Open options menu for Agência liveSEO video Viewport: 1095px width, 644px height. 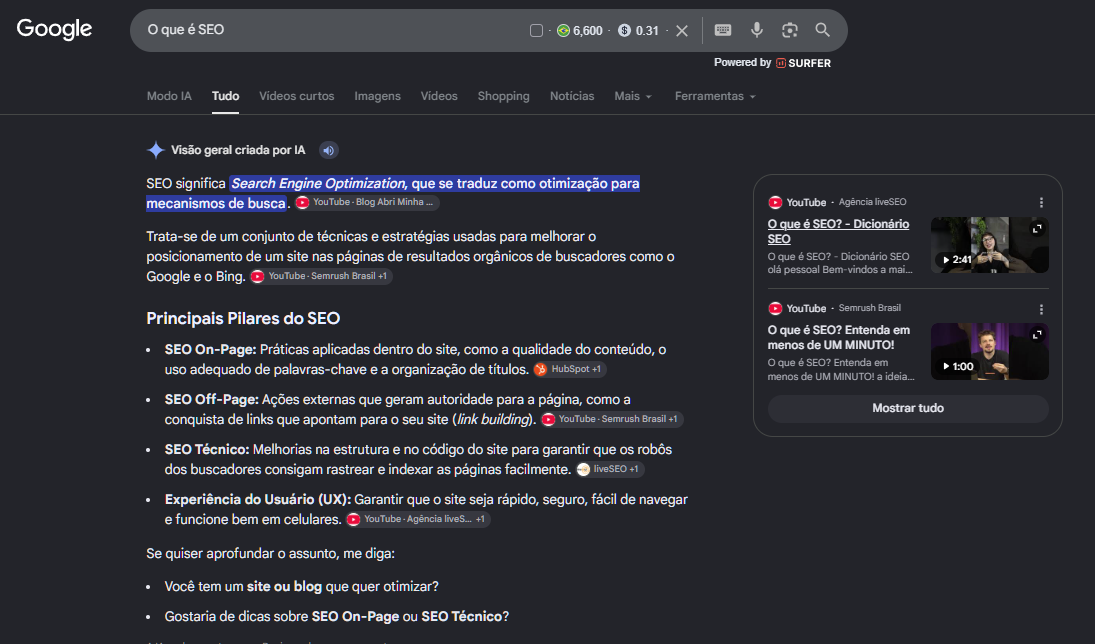[1041, 203]
